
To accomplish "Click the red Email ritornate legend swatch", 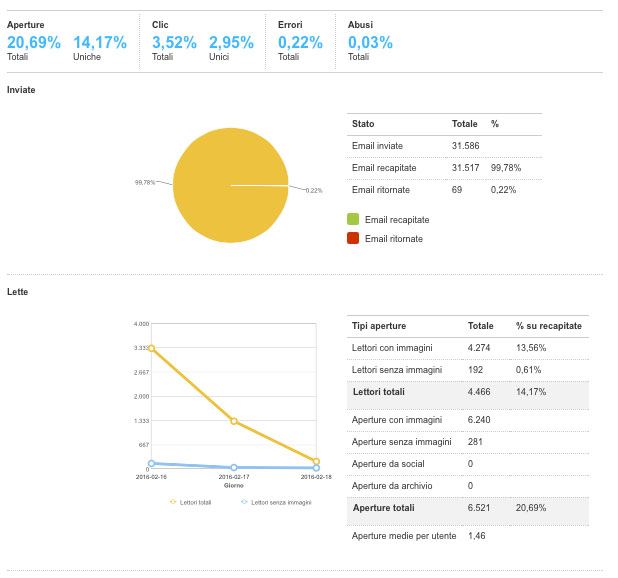I will [352, 238].
